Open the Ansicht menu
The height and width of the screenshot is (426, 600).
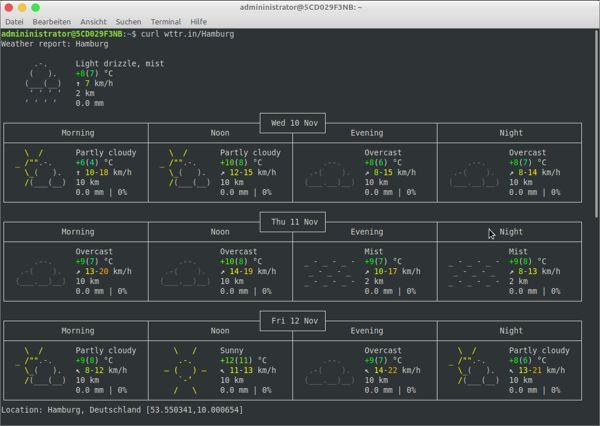point(93,21)
